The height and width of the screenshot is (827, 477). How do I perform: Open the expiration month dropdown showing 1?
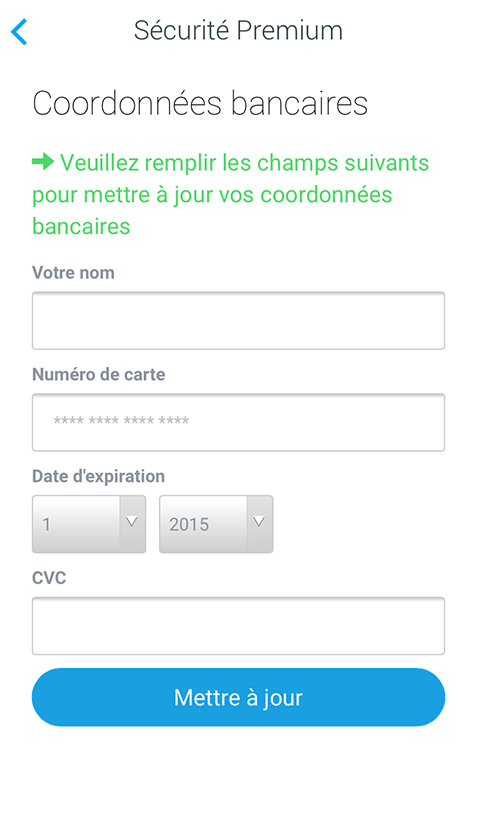[x=89, y=524]
